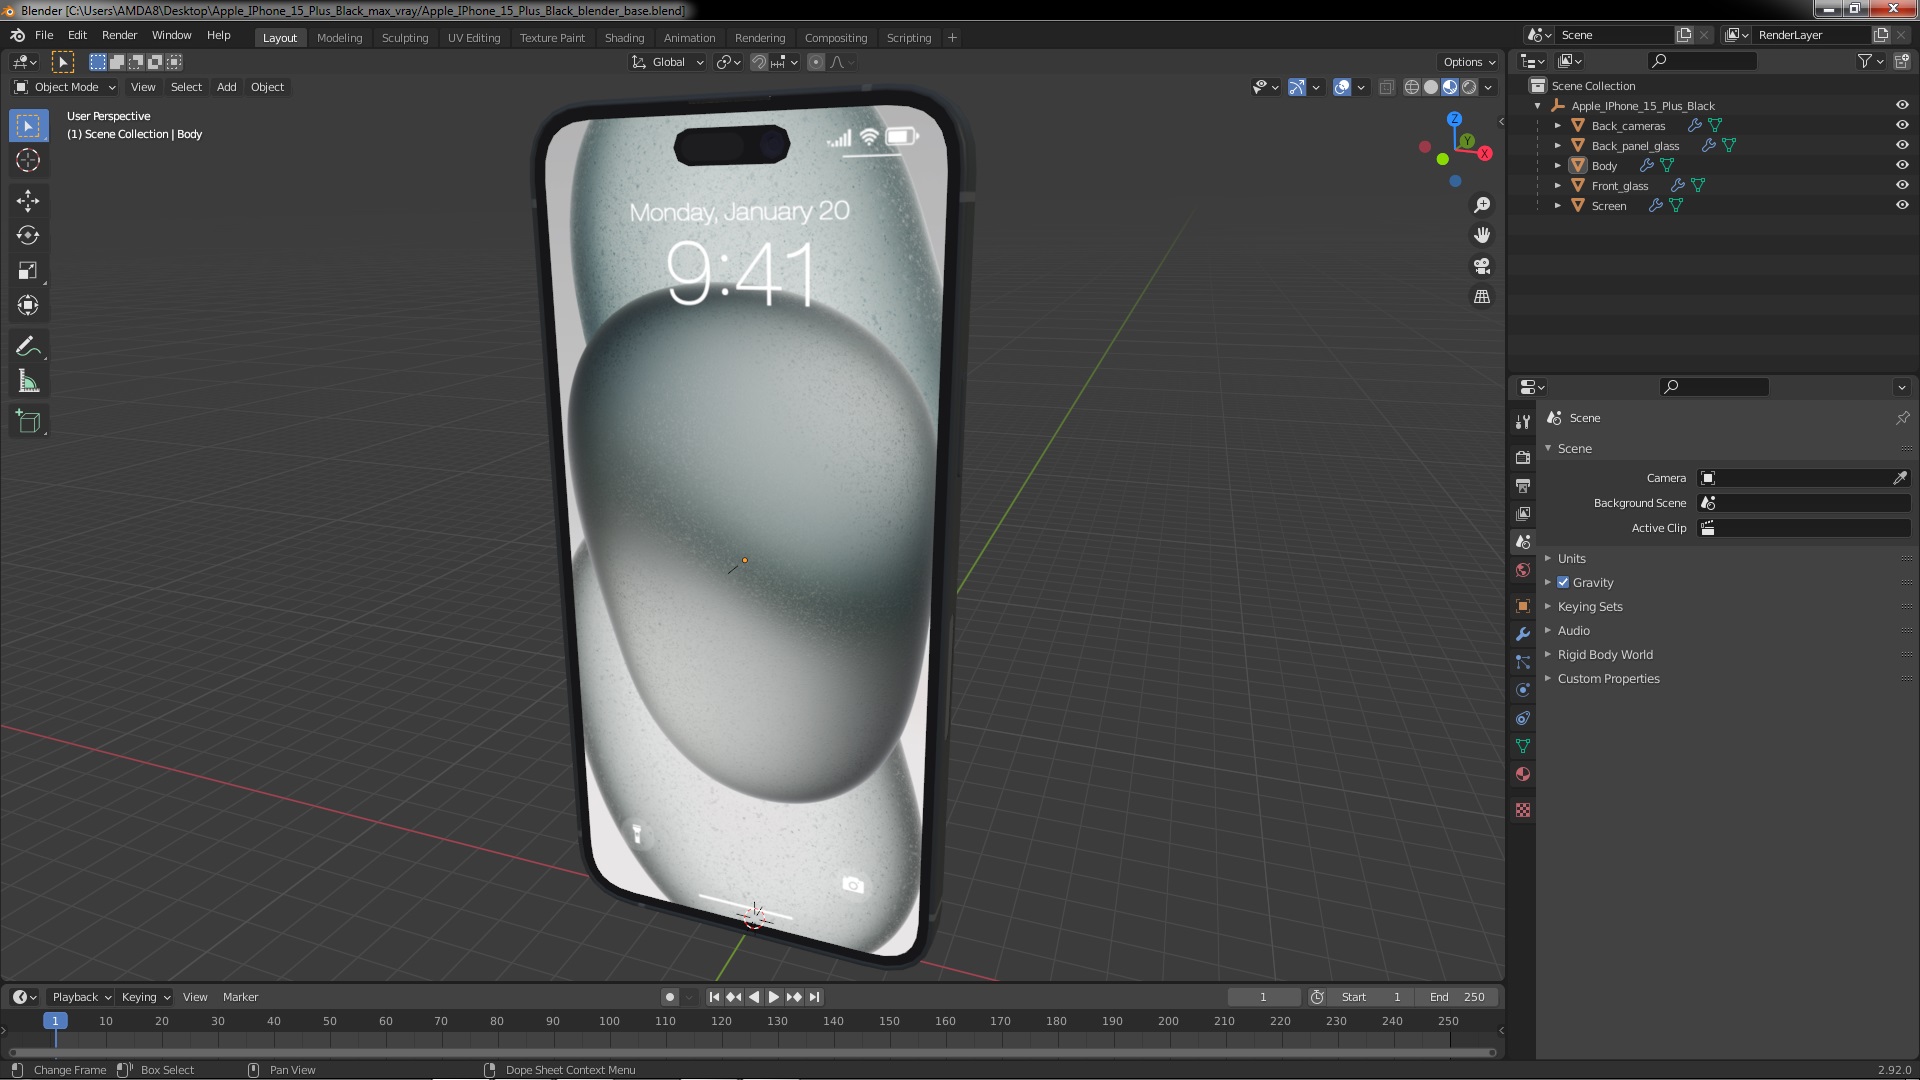Click the current frame marker 1
The image size is (1920, 1080).
[55, 1021]
